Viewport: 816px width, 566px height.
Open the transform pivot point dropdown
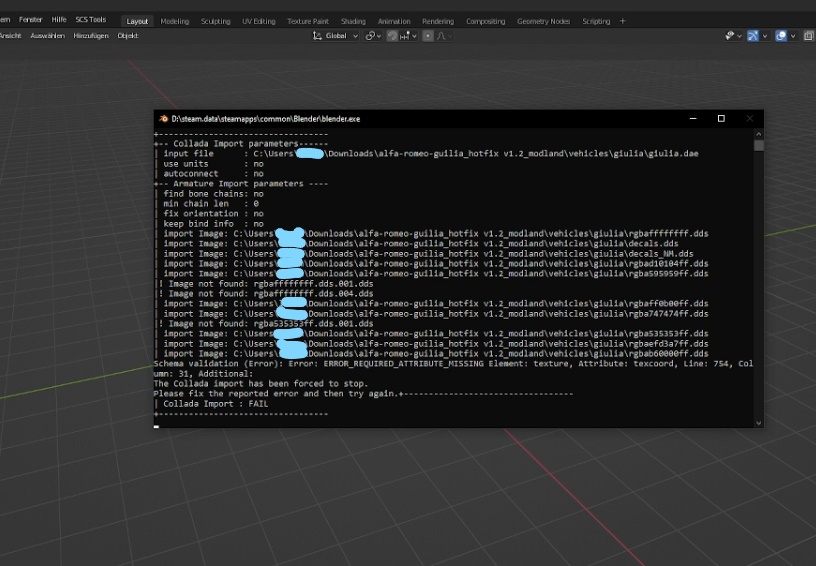tap(373, 36)
